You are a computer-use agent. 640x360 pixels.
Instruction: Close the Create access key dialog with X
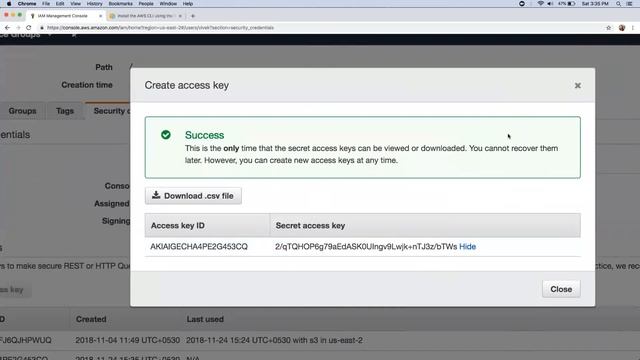578,86
